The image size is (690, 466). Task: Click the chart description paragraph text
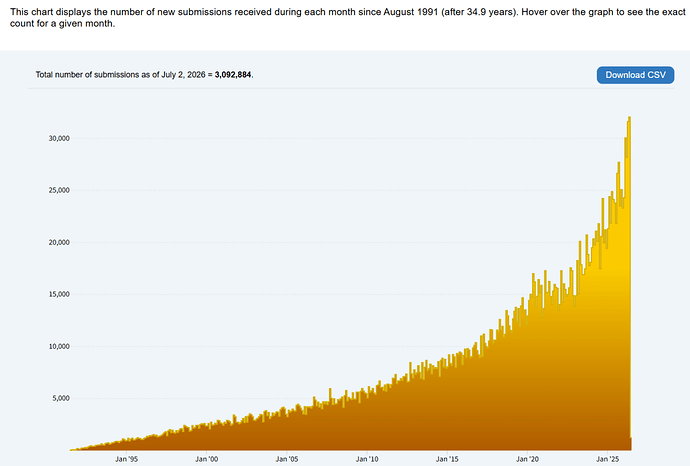[x=348, y=18]
